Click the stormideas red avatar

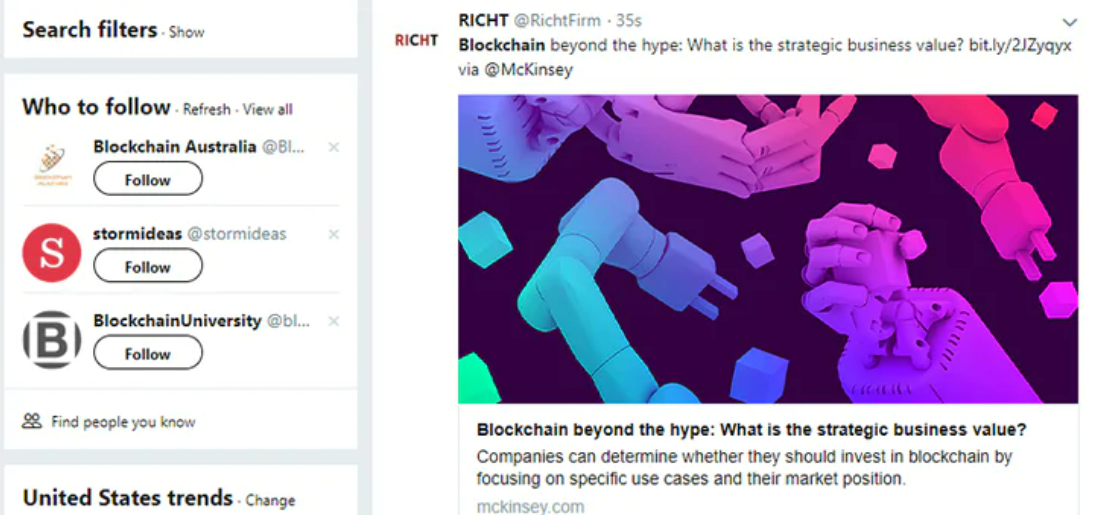click(x=51, y=253)
